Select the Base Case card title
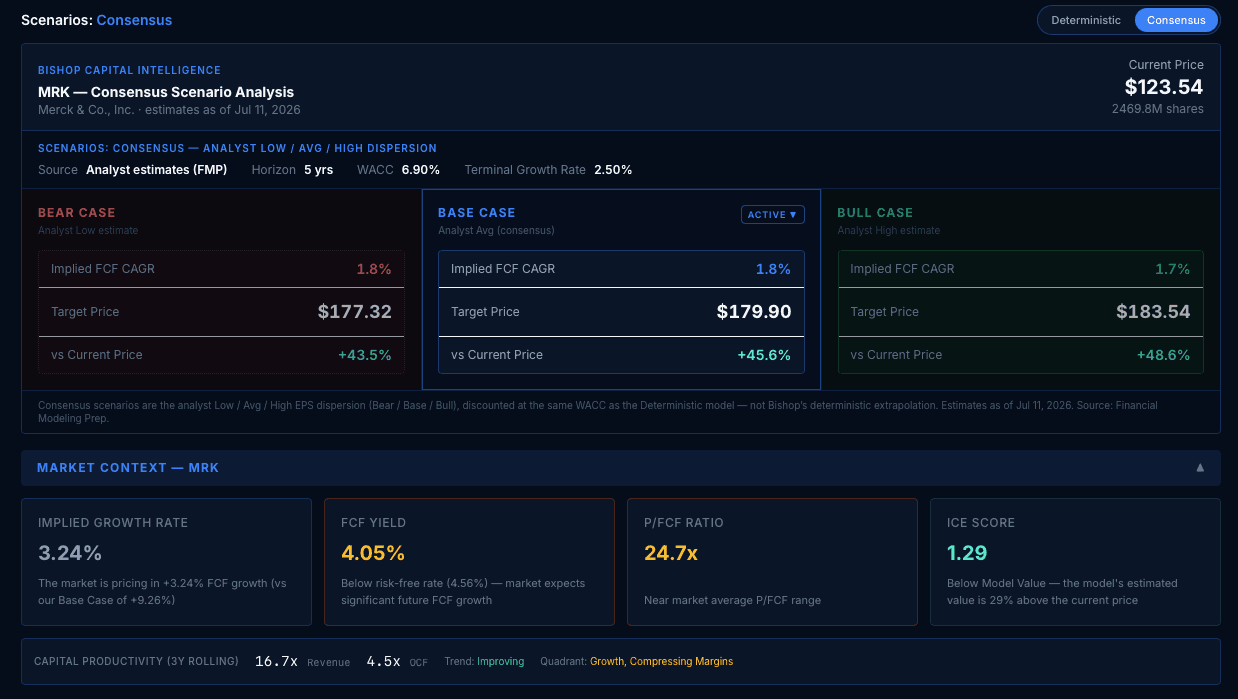Viewport: 1238px width, 699px height. pyautogui.click(x=477, y=213)
